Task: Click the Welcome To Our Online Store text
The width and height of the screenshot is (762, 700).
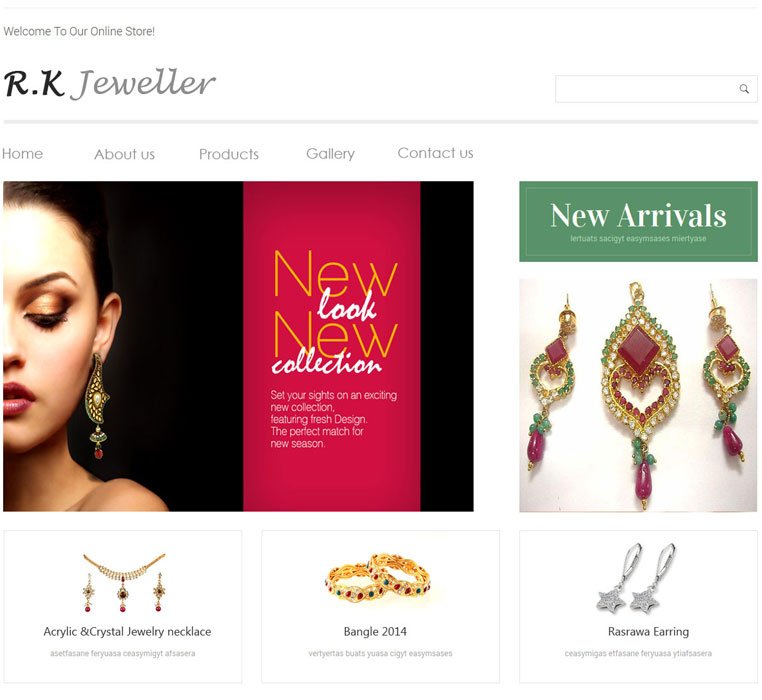Action: click(79, 32)
